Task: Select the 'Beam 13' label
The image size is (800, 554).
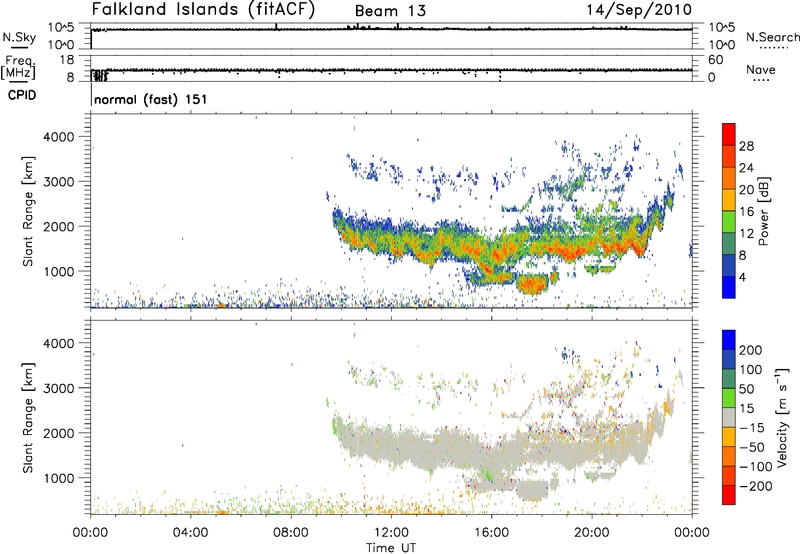Action: [390, 11]
